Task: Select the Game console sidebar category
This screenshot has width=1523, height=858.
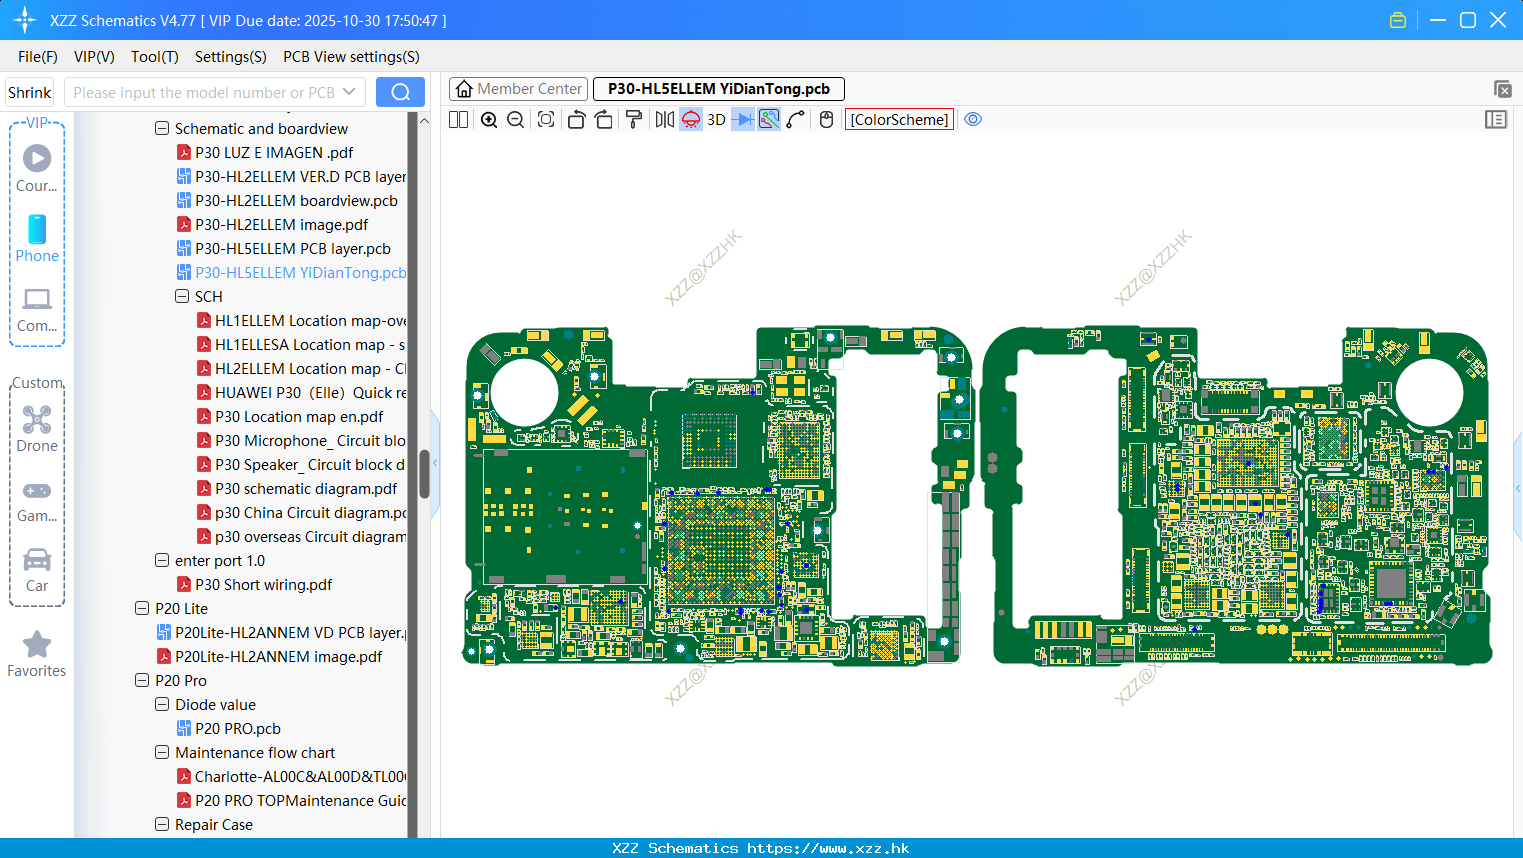Action: pos(37,500)
